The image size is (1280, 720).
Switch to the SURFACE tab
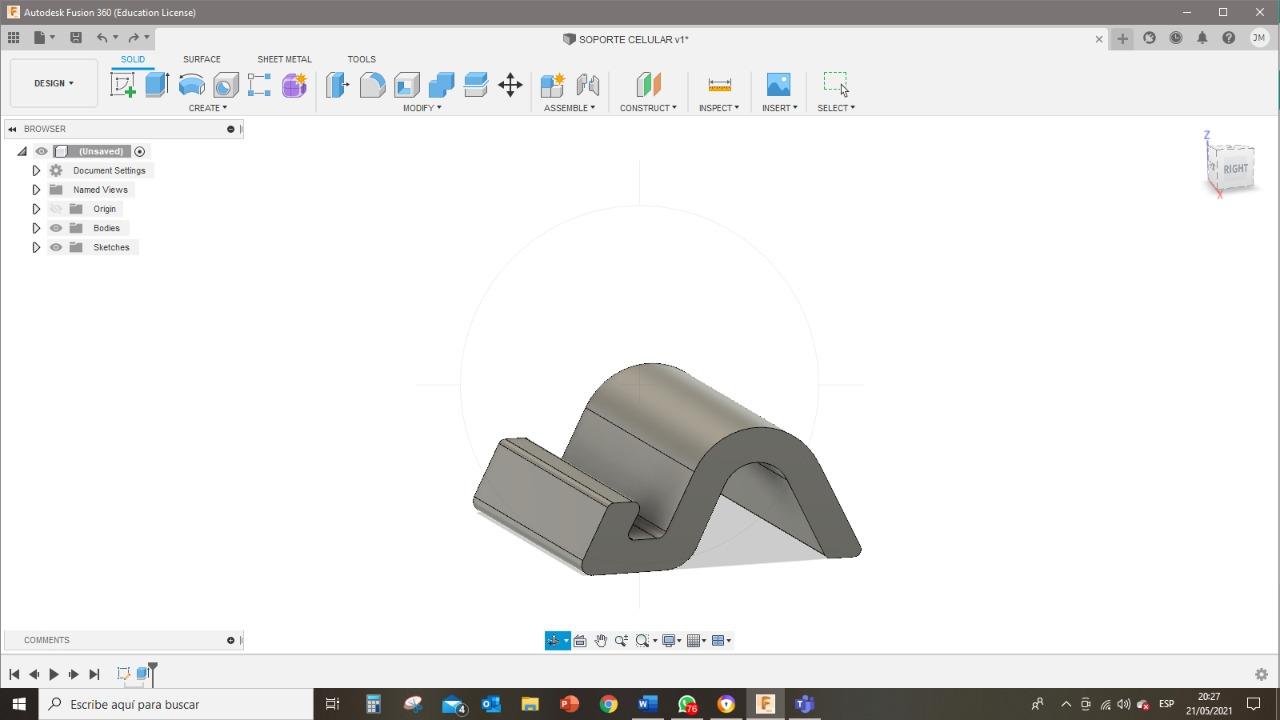click(x=202, y=60)
